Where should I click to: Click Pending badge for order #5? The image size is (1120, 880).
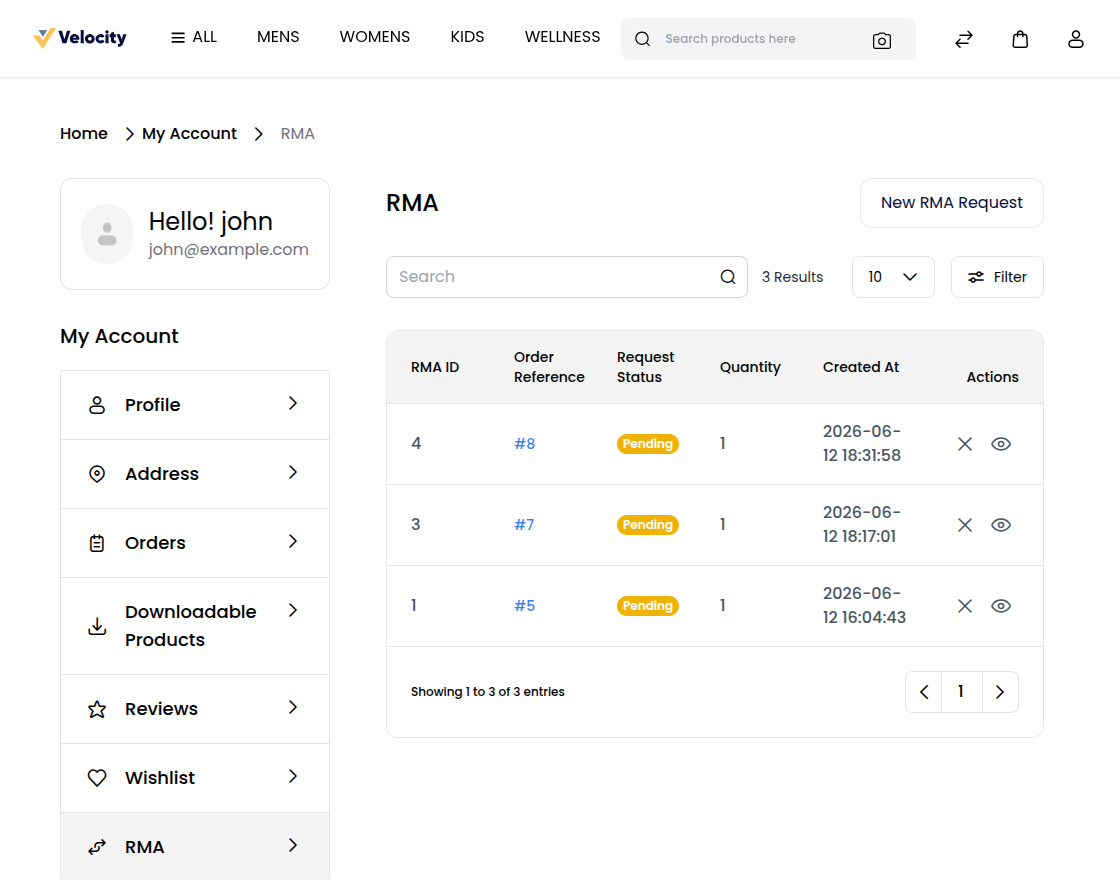coord(648,606)
